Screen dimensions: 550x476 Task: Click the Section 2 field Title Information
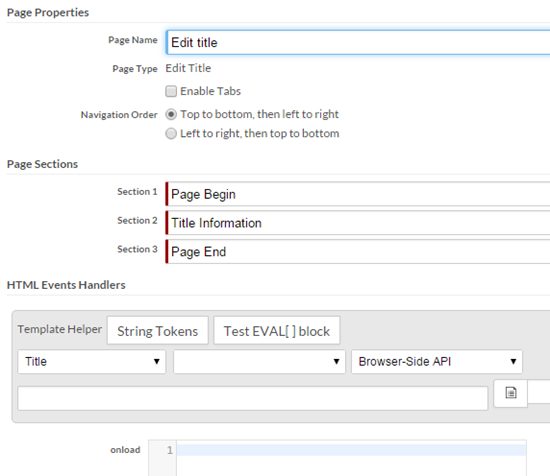[x=358, y=223]
